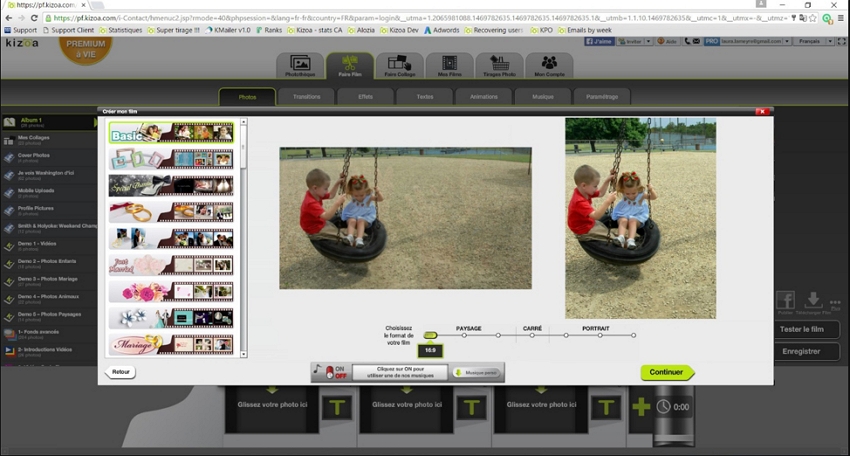Switch to the Musique tab
This screenshot has height=456, width=850.
[x=542, y=97]
